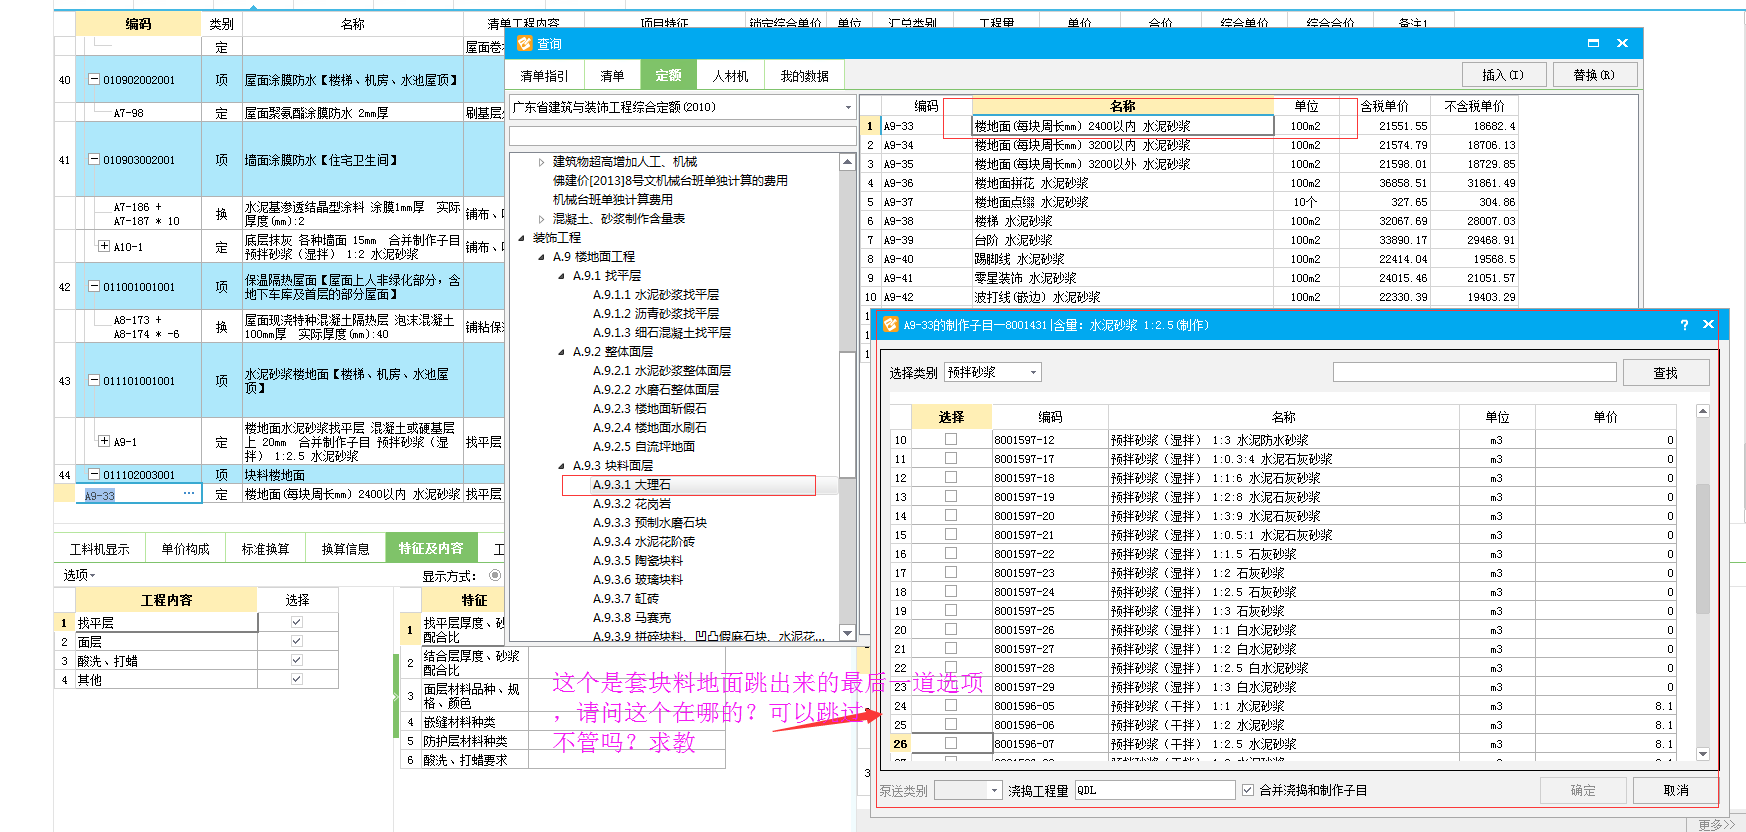Click the 插入(I) button
Viewport: 1746px width, 832px height.
tap(1503, 75)
